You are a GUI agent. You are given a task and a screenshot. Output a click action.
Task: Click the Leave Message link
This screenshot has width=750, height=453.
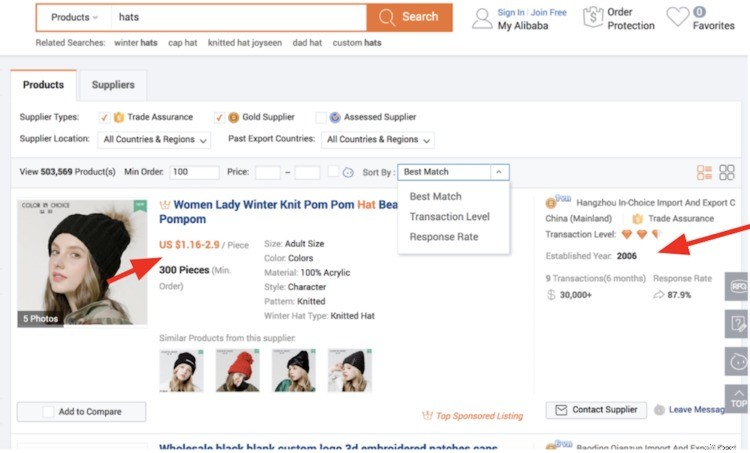pos(696,410)
